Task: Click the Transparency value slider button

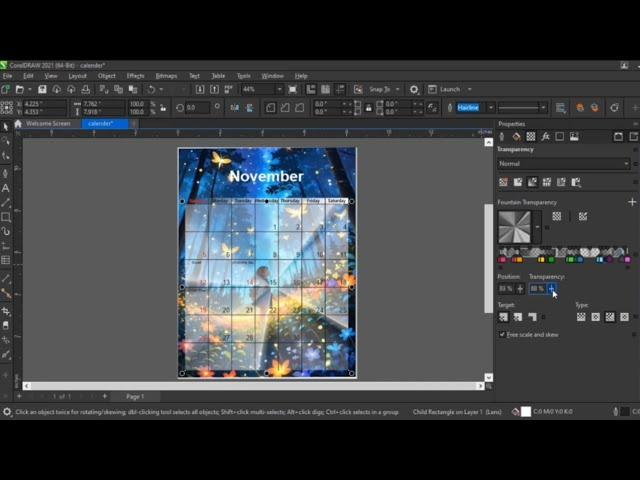Action: [x=551, y=289]
